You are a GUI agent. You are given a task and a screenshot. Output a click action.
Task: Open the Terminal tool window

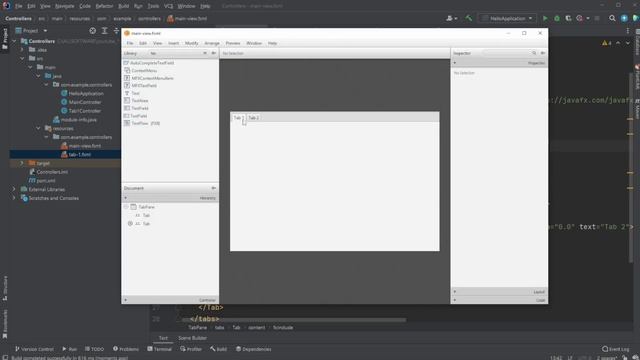[159, 349]
